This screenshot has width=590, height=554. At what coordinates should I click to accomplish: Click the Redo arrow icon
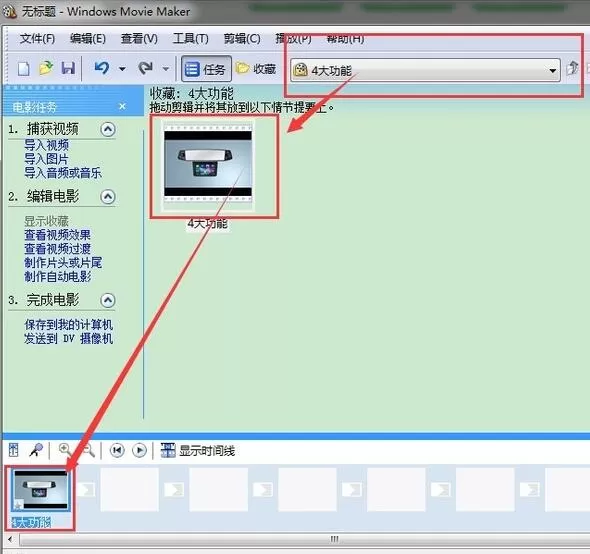pos(145,68)
